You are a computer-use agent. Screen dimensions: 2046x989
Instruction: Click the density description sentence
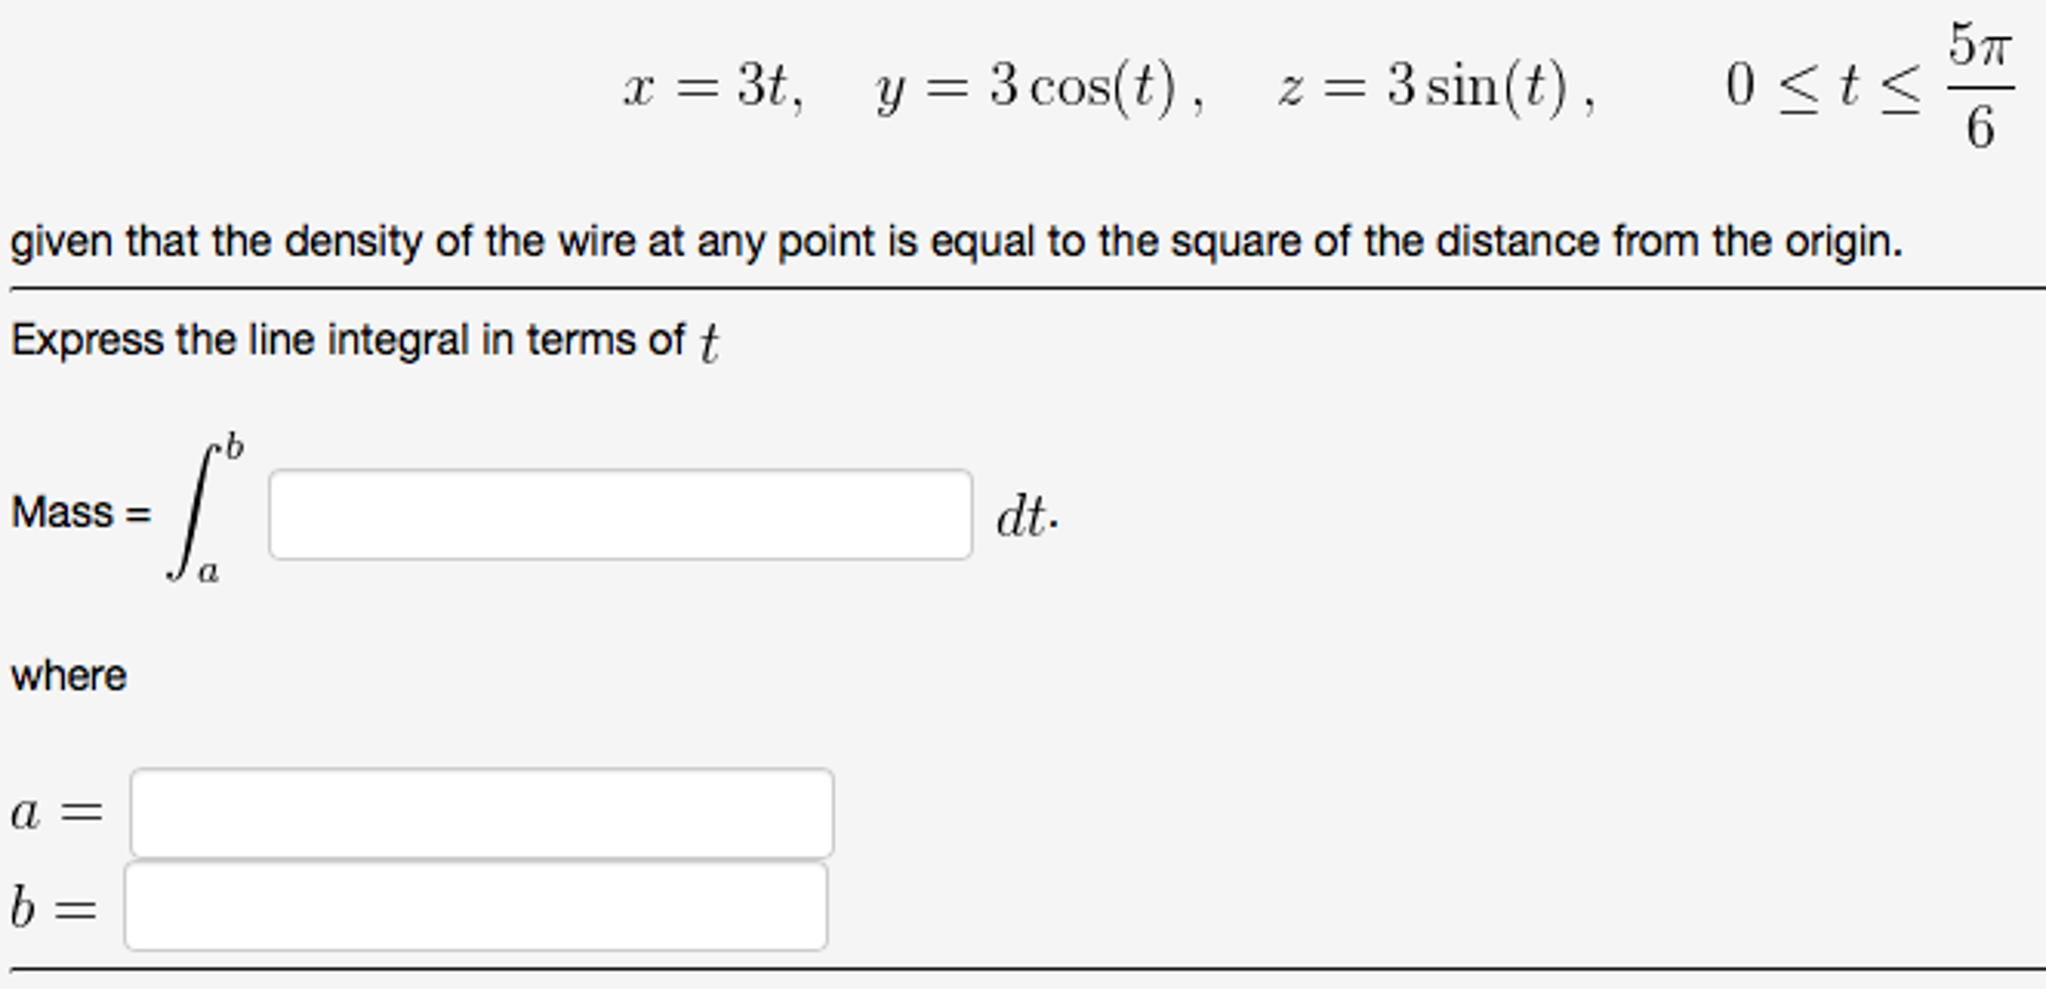[x=950, y=239]
